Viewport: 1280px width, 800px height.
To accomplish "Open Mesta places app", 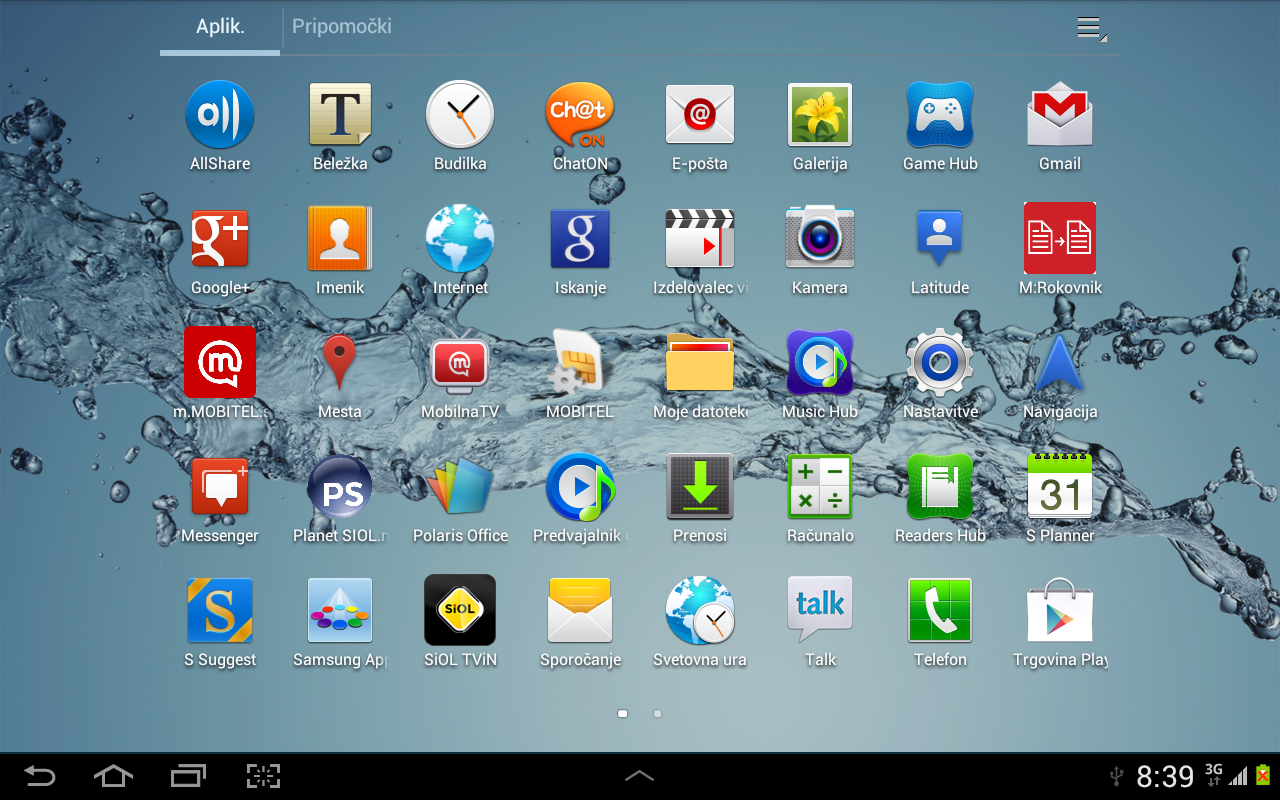I will [x=340, y=363].
